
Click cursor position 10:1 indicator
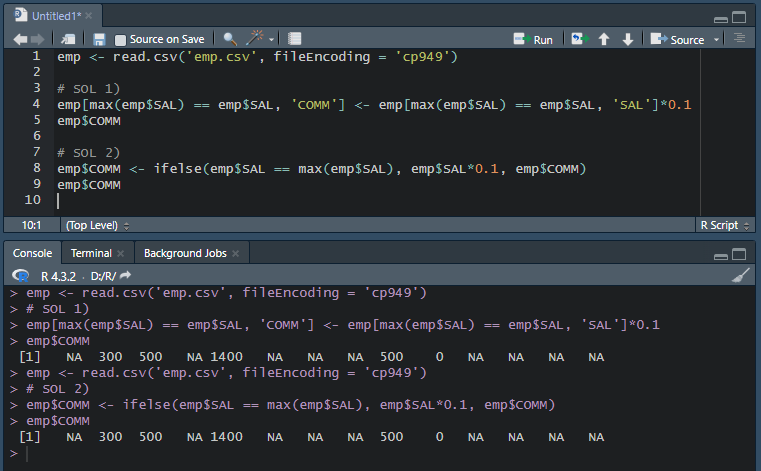31,225
